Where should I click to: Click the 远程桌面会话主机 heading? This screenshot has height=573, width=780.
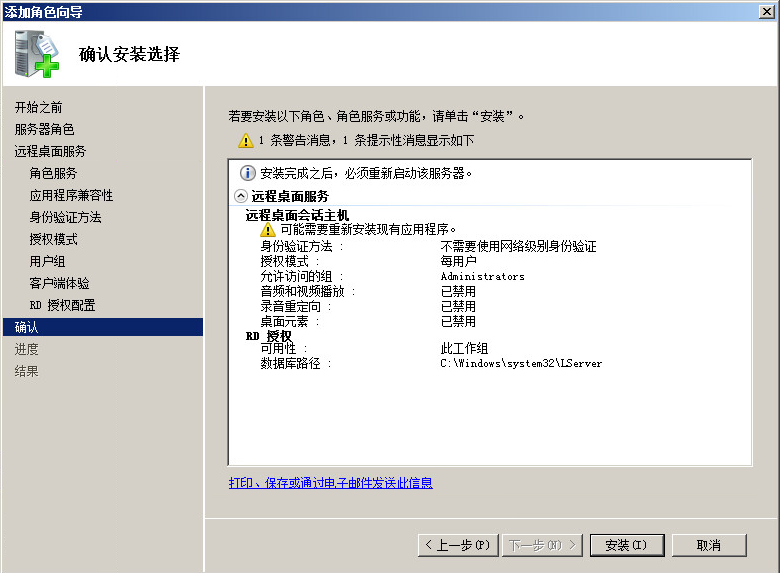click(297, 215)
